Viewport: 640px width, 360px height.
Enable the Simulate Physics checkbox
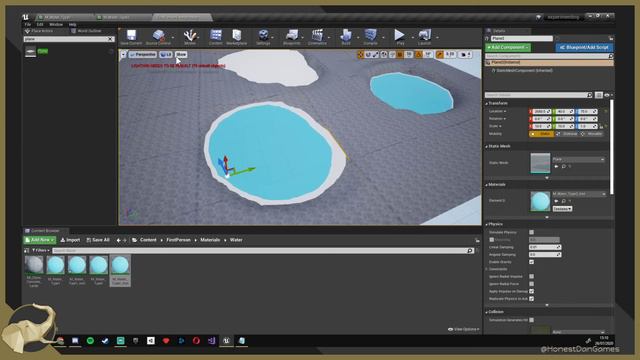pos(531,232)
